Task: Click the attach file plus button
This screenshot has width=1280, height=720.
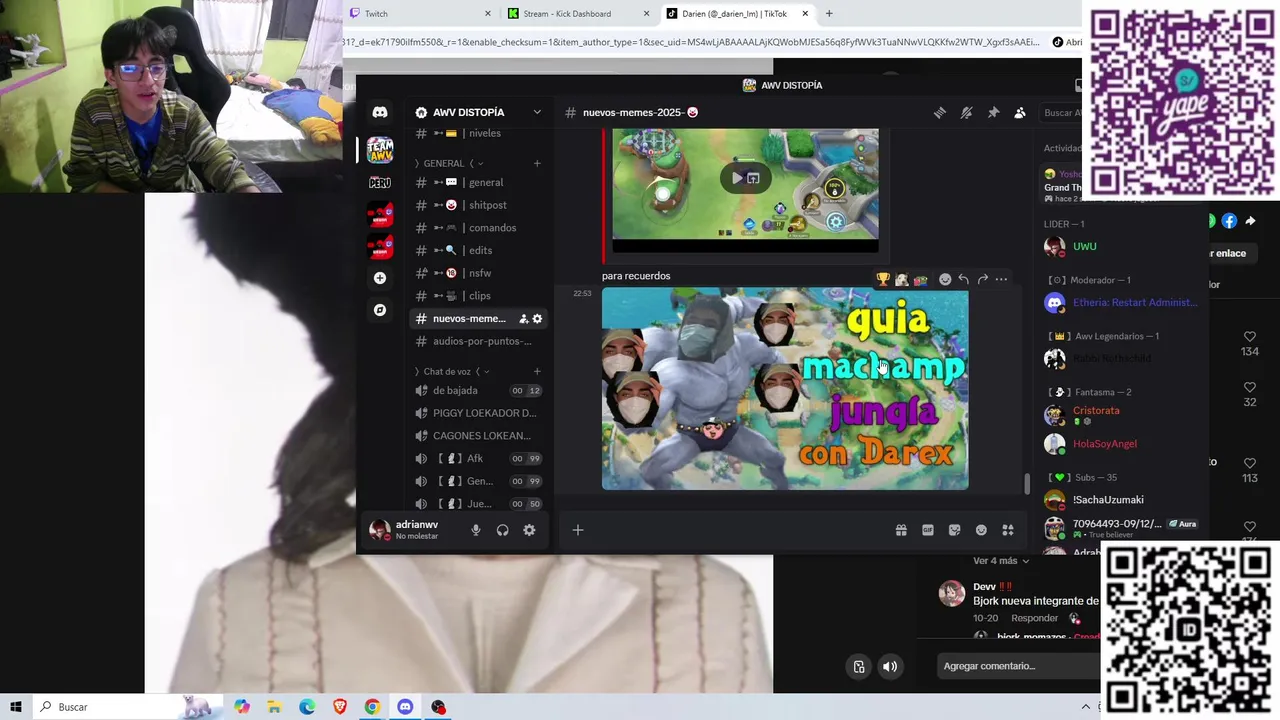Action: [578, 530]
